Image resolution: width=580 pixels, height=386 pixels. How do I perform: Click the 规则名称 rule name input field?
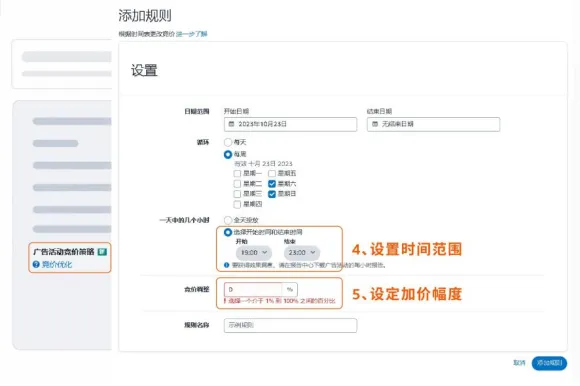coord(290,325)
